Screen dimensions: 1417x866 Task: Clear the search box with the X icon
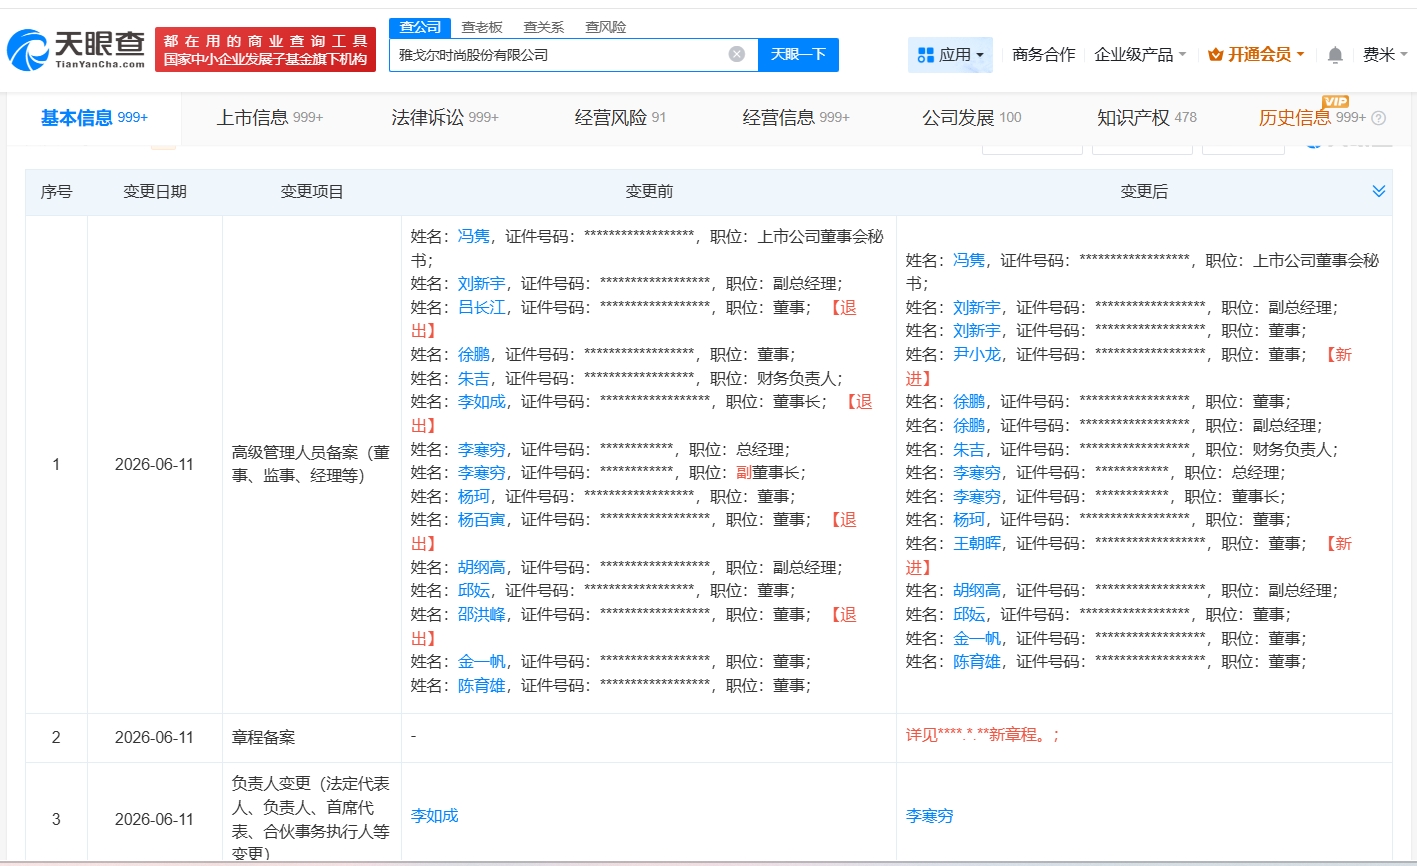(x=737, y=54)
